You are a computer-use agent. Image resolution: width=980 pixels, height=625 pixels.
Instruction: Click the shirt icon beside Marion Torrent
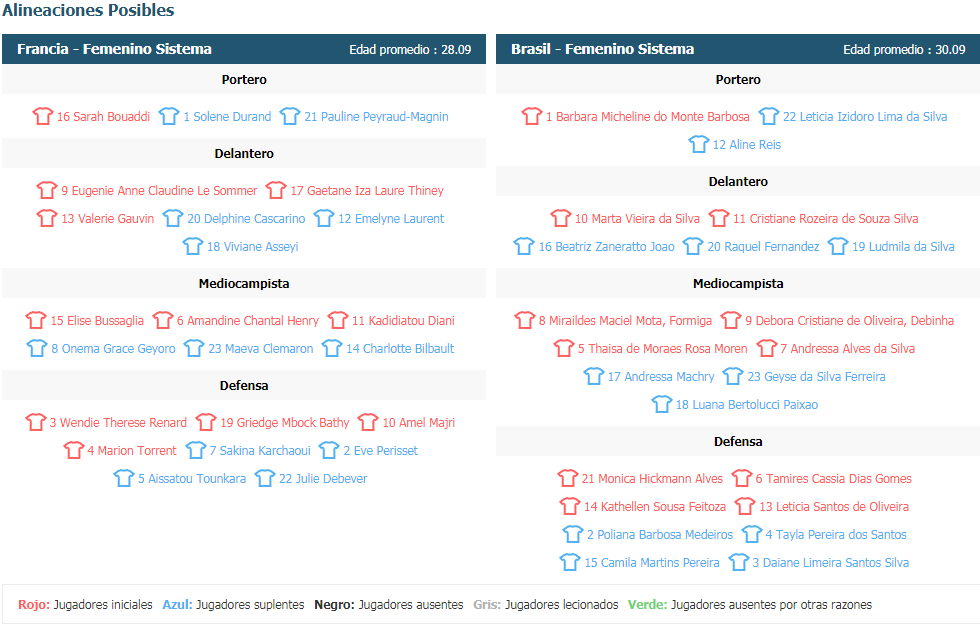[x=74, y=450]
